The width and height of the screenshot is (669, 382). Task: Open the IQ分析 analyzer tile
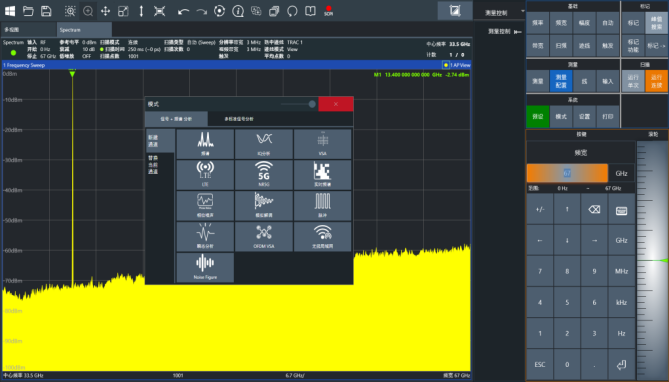[x=264, y=144]
